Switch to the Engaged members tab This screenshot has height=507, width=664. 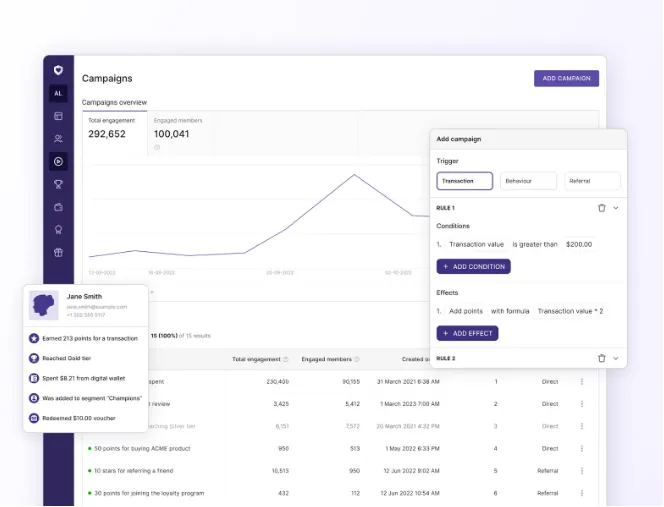180,133
